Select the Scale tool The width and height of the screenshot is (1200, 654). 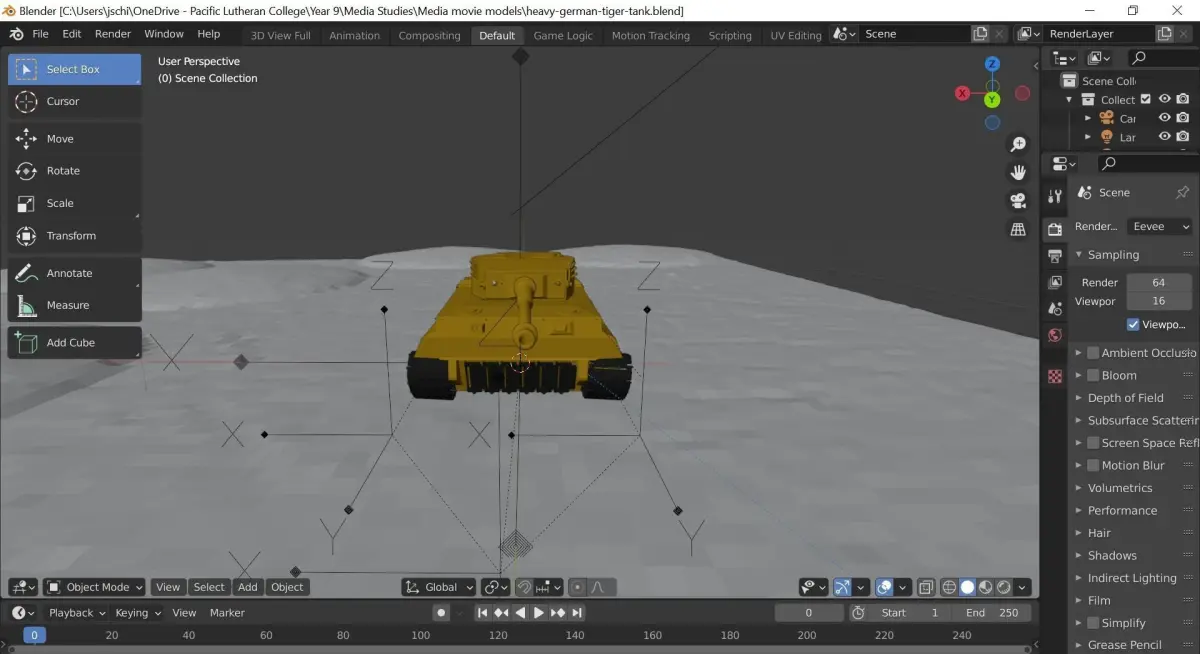coord(75,203)
